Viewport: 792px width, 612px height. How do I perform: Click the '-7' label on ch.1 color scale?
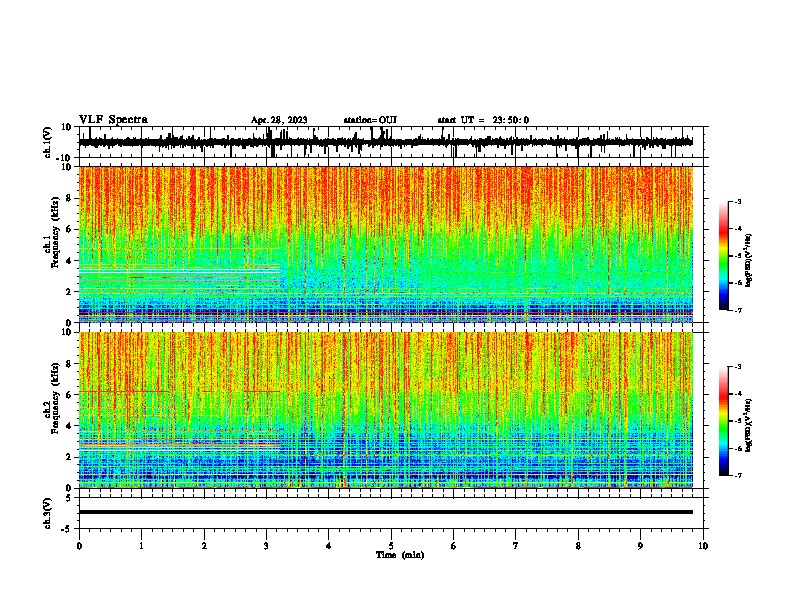[738, 310]
